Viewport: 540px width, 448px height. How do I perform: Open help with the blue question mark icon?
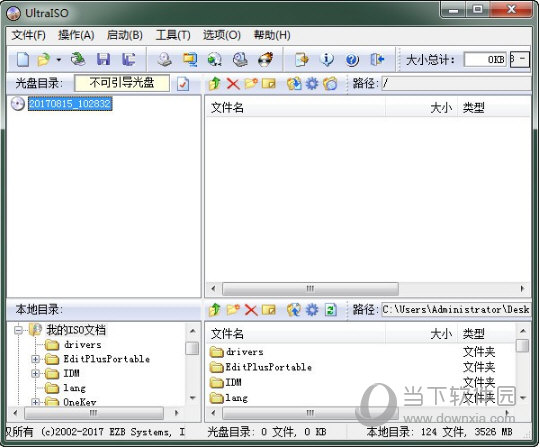pyautogui.click(x=352, y=60)
